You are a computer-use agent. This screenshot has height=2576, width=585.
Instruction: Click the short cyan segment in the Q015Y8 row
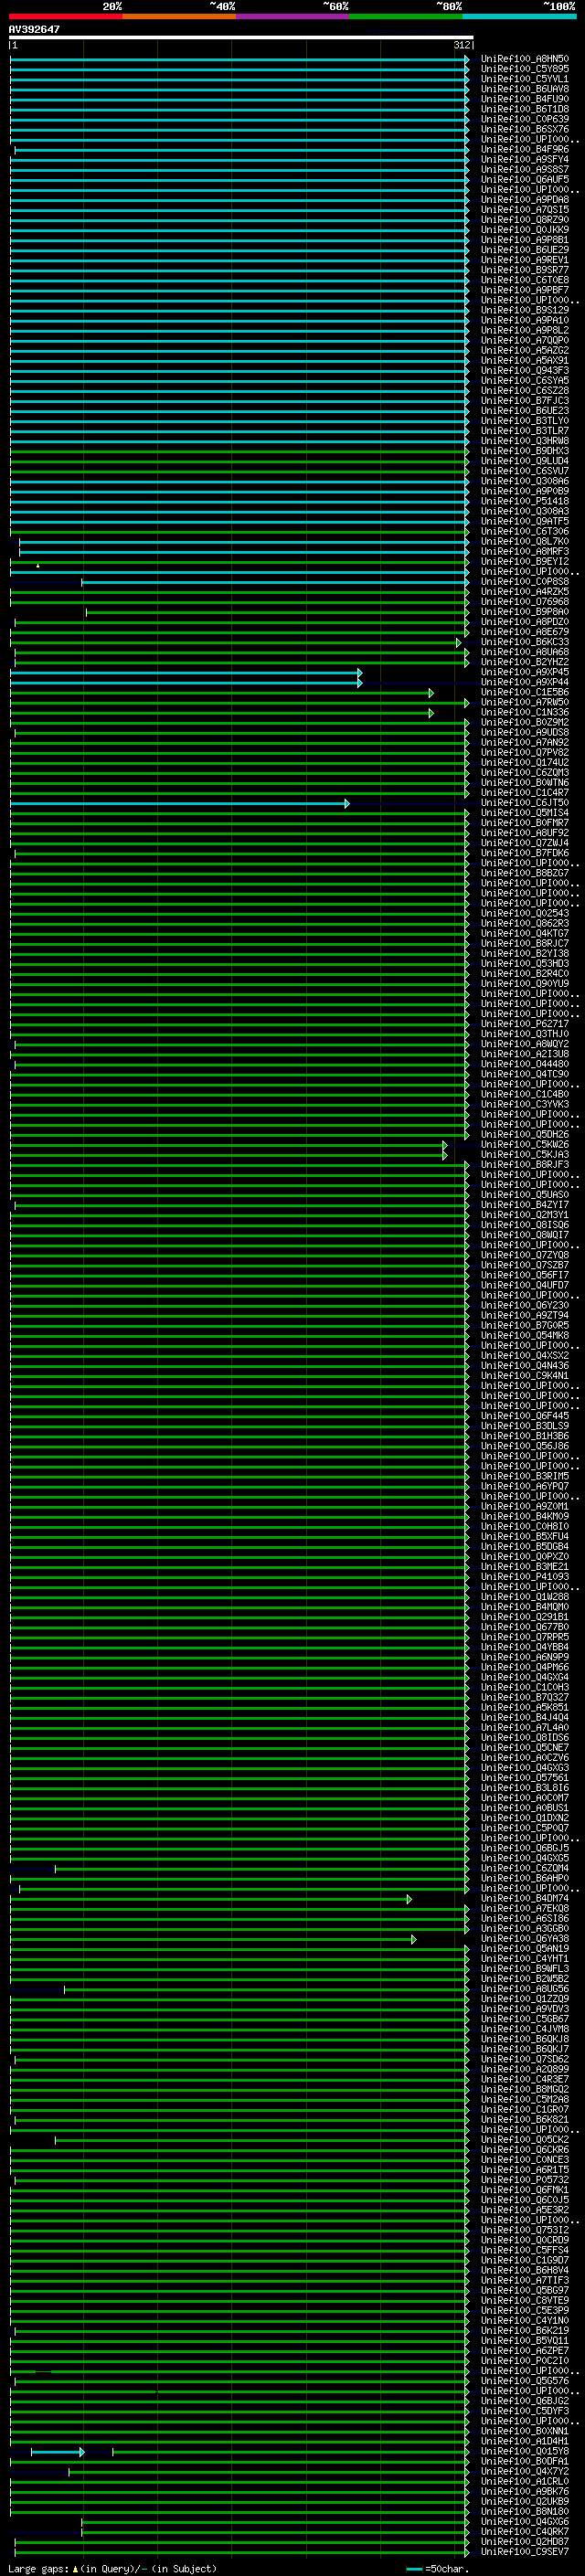[57, 2452]
